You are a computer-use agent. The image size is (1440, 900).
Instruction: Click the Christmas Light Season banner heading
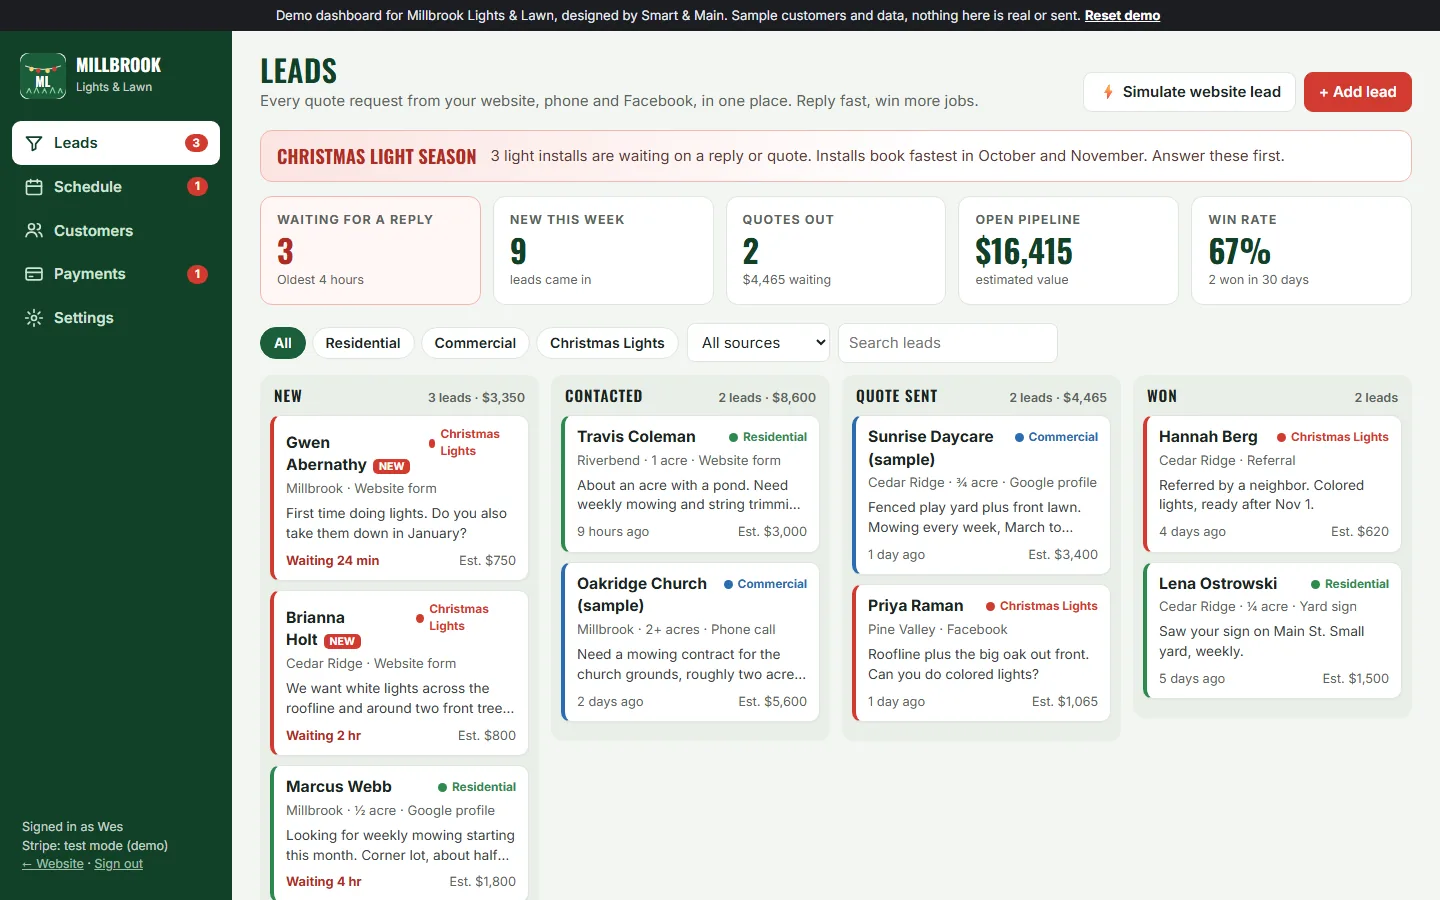pyautogui.click(x=377, y=157)
